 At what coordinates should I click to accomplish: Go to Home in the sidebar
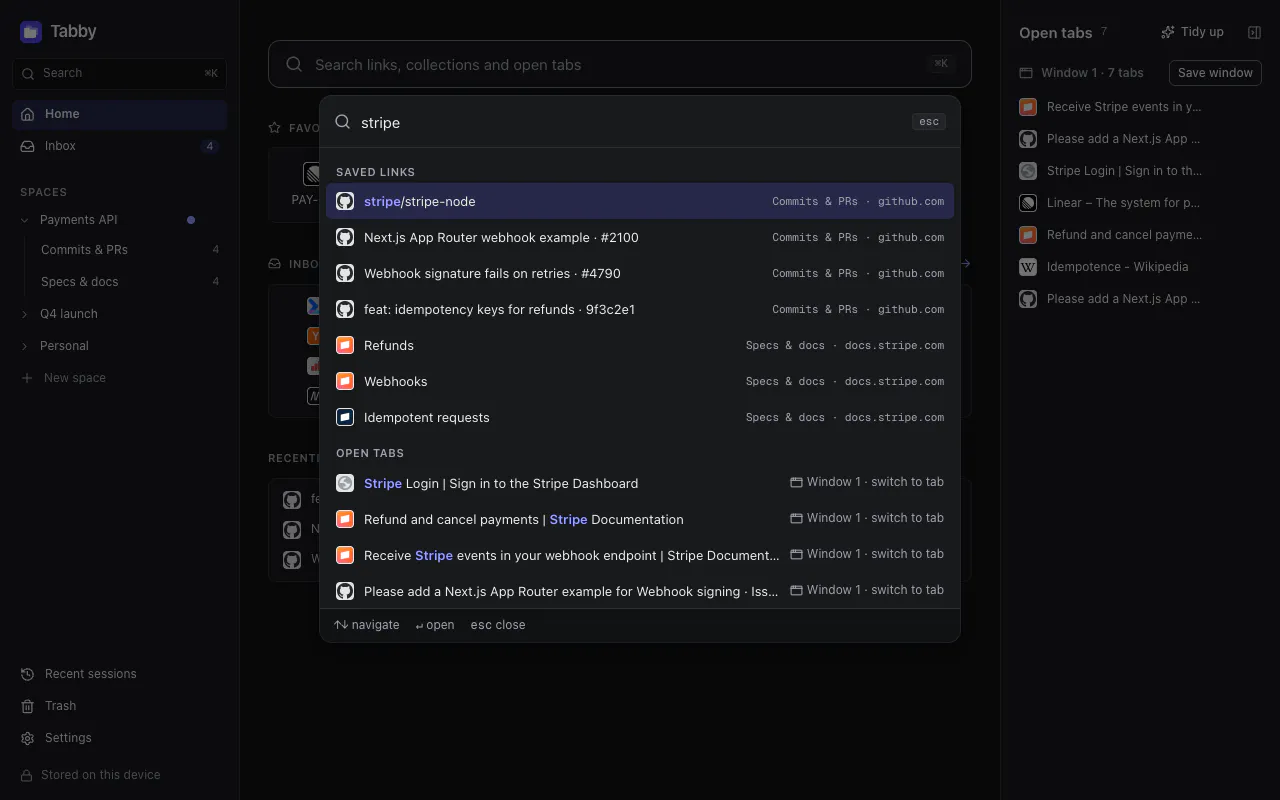click(120, 114)
